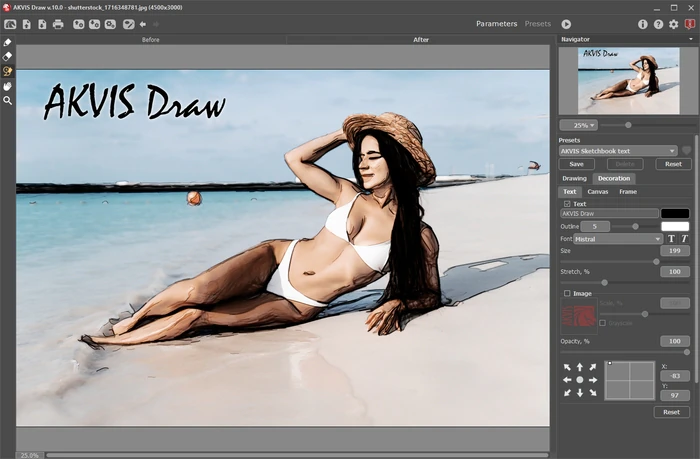Move text to top-left with diagonal arrow
The width and height of the screenshot is (700, 459).
[567, 367]
